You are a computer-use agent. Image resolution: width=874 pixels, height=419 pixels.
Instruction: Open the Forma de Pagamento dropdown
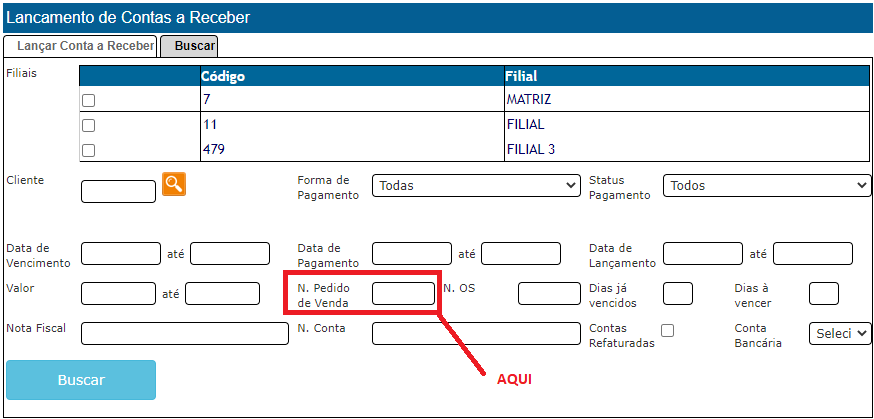tap(476, 186)
